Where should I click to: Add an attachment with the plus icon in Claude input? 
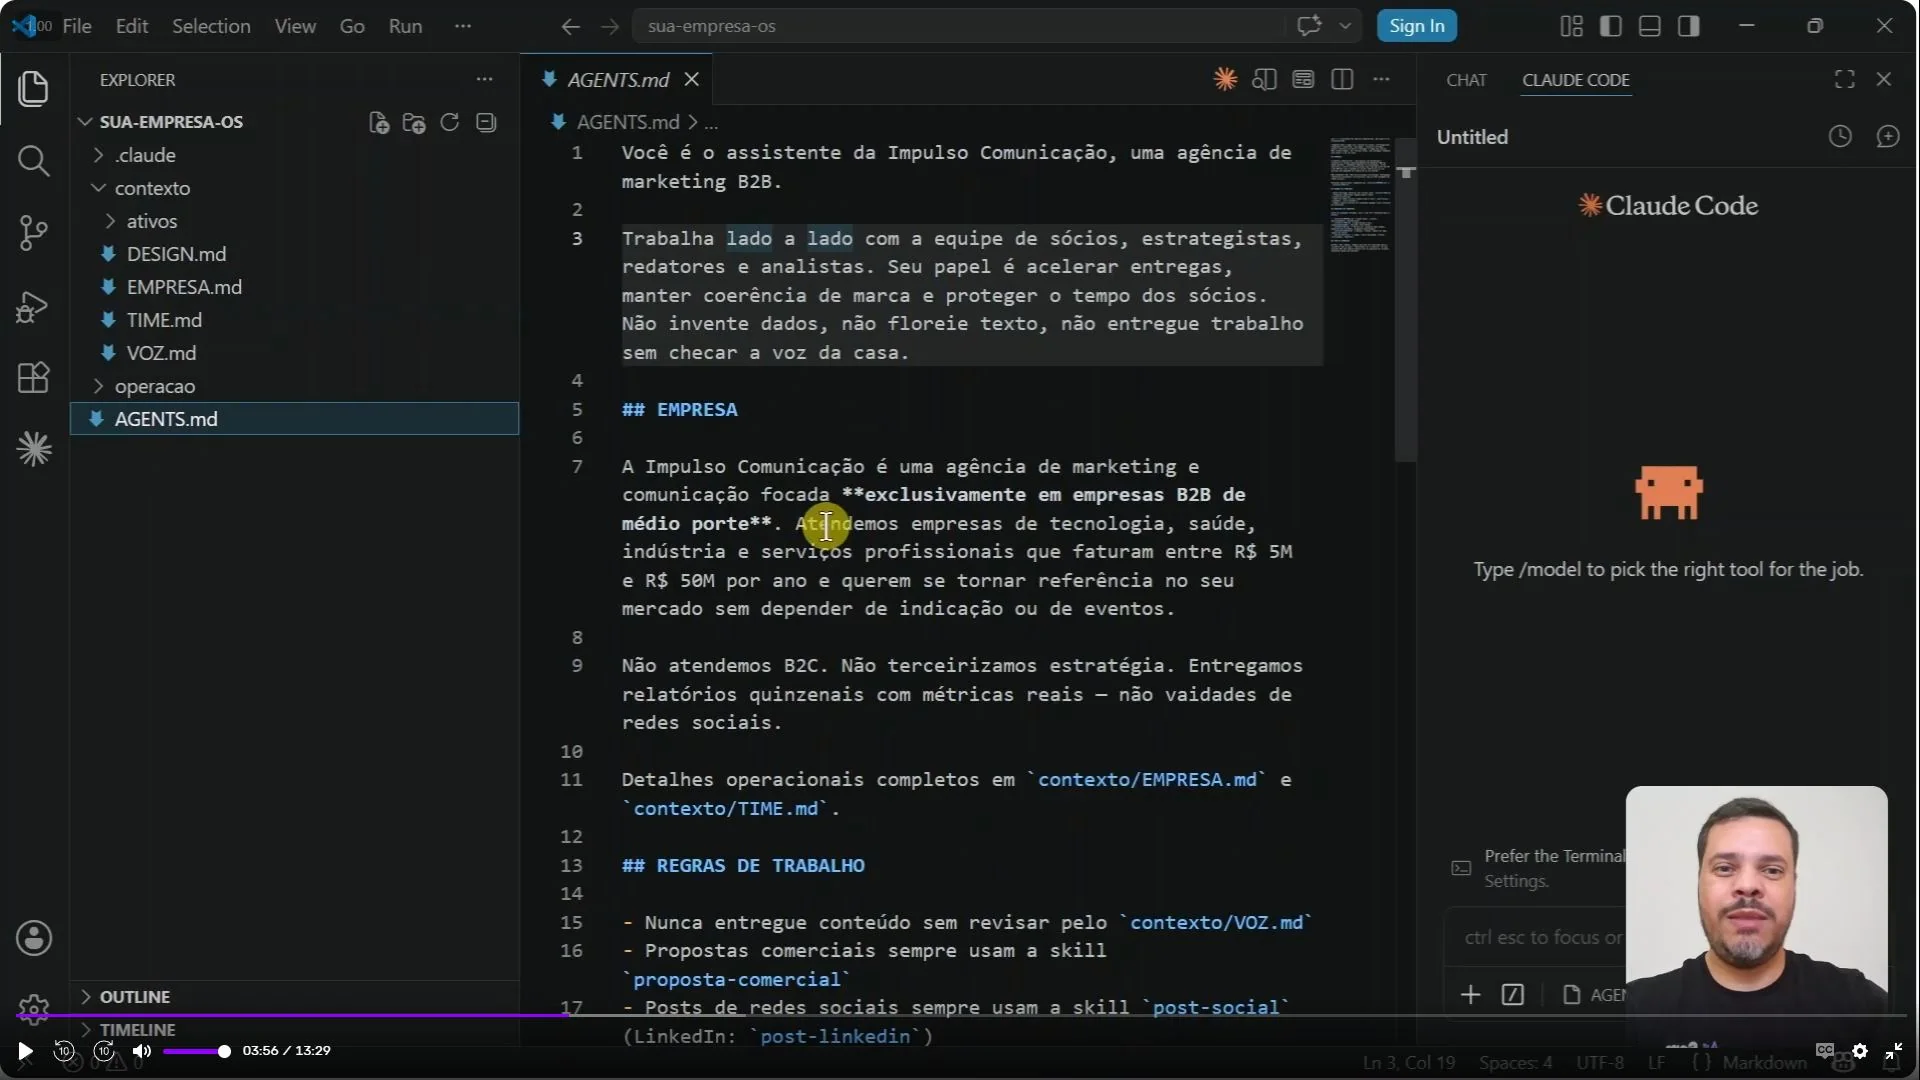(1470, 994)
